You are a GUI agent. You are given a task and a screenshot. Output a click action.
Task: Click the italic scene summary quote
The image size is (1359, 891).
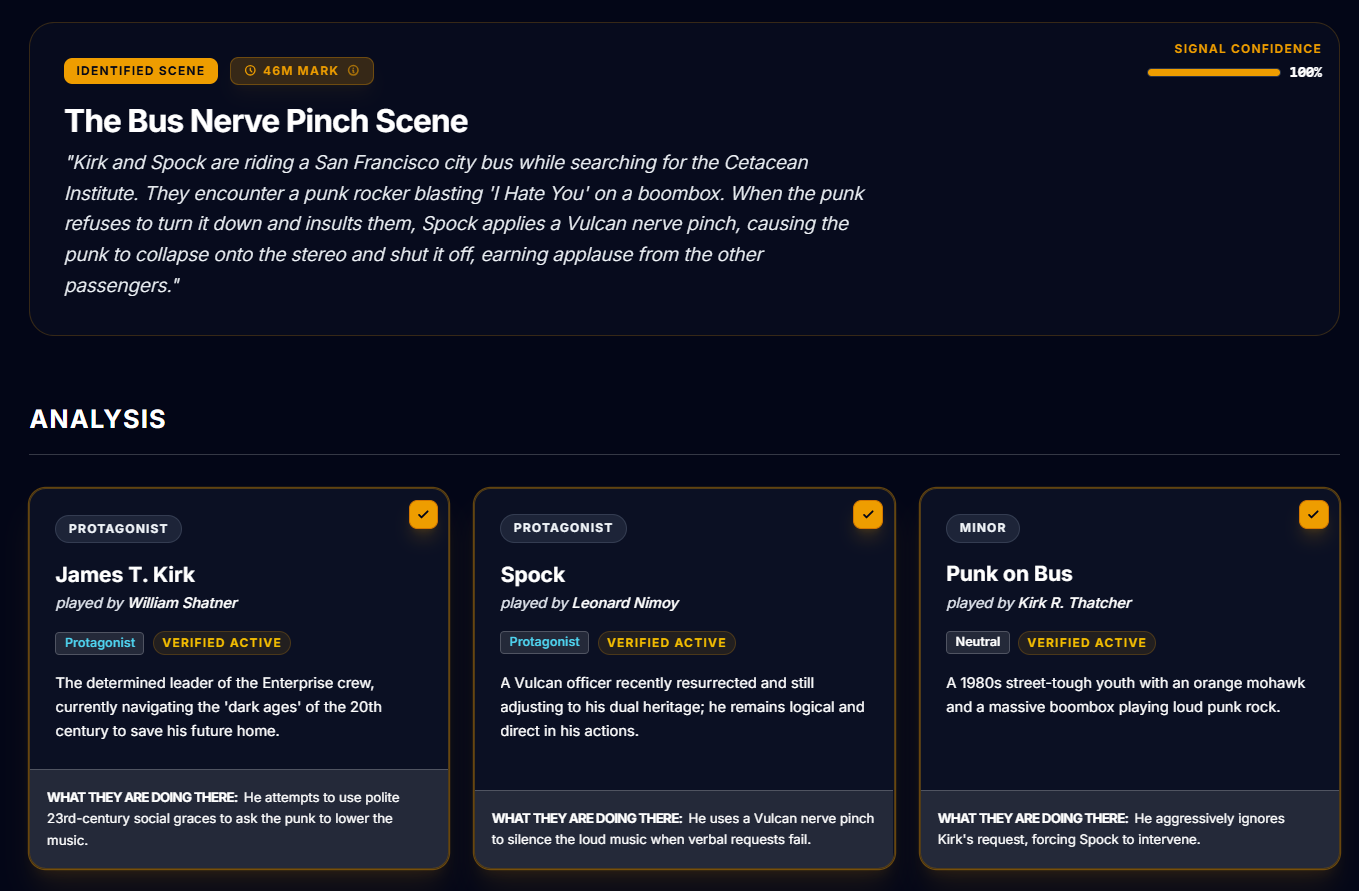(465, 224)
